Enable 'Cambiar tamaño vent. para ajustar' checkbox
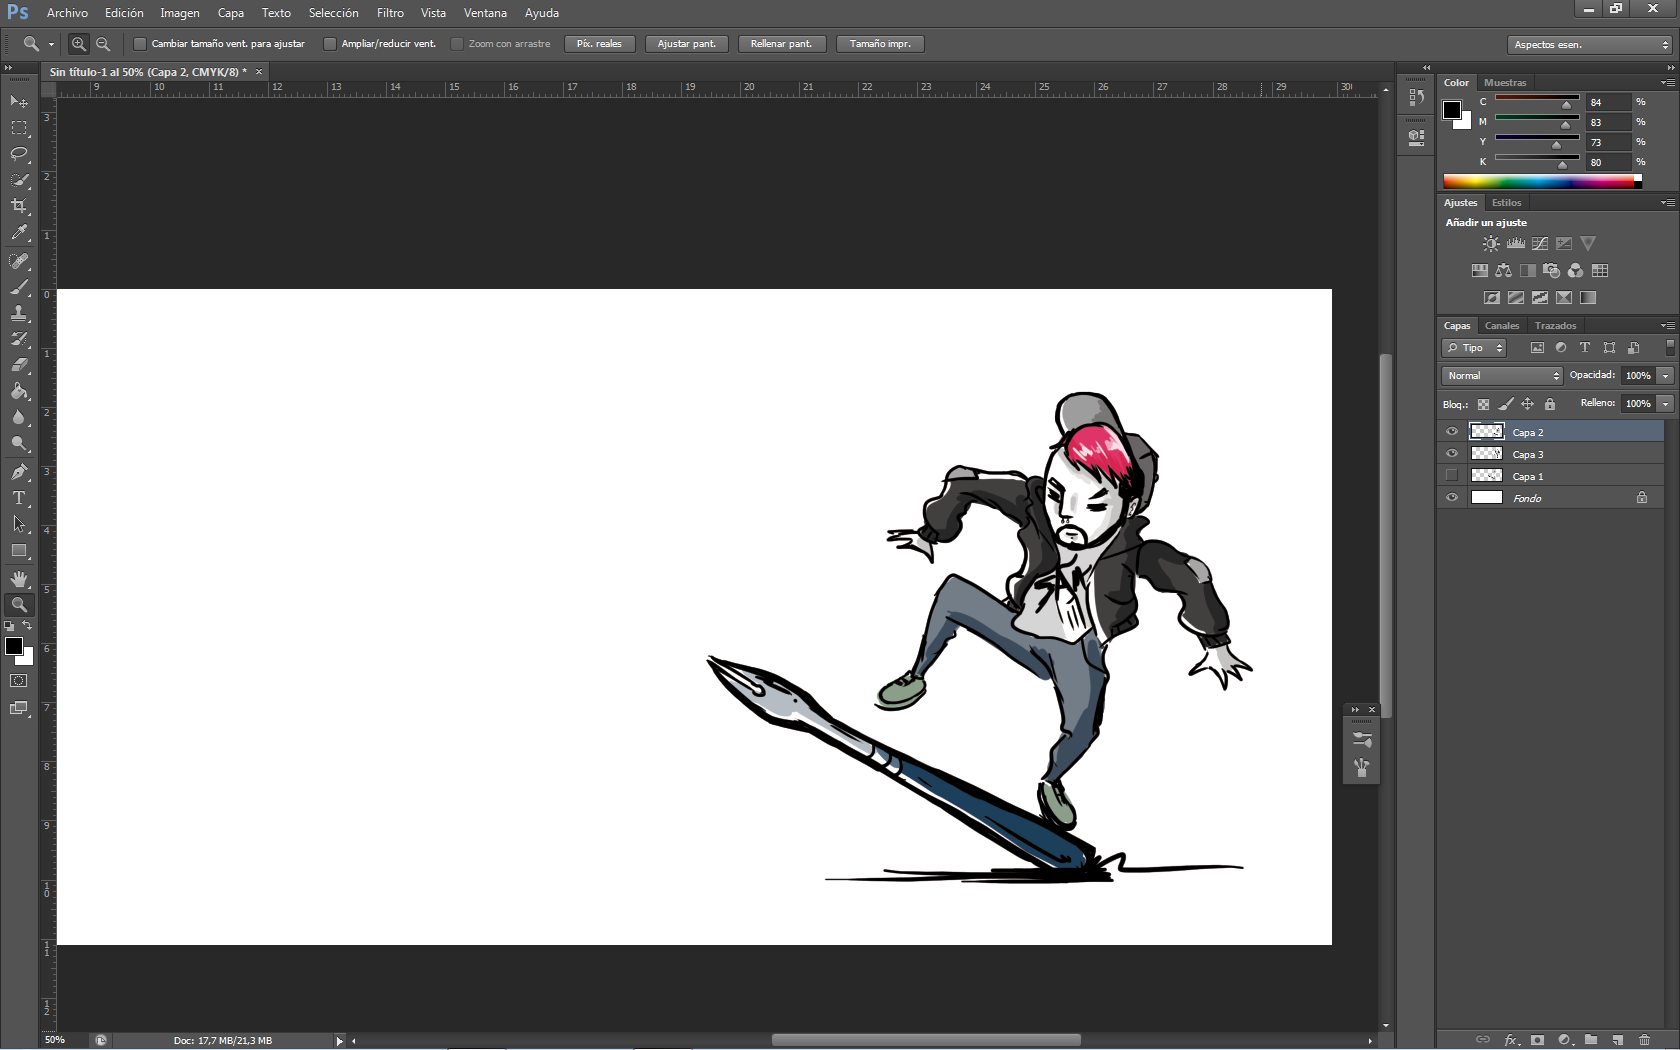Screen dimensions: 1680x1050 [x=140, y=44]
